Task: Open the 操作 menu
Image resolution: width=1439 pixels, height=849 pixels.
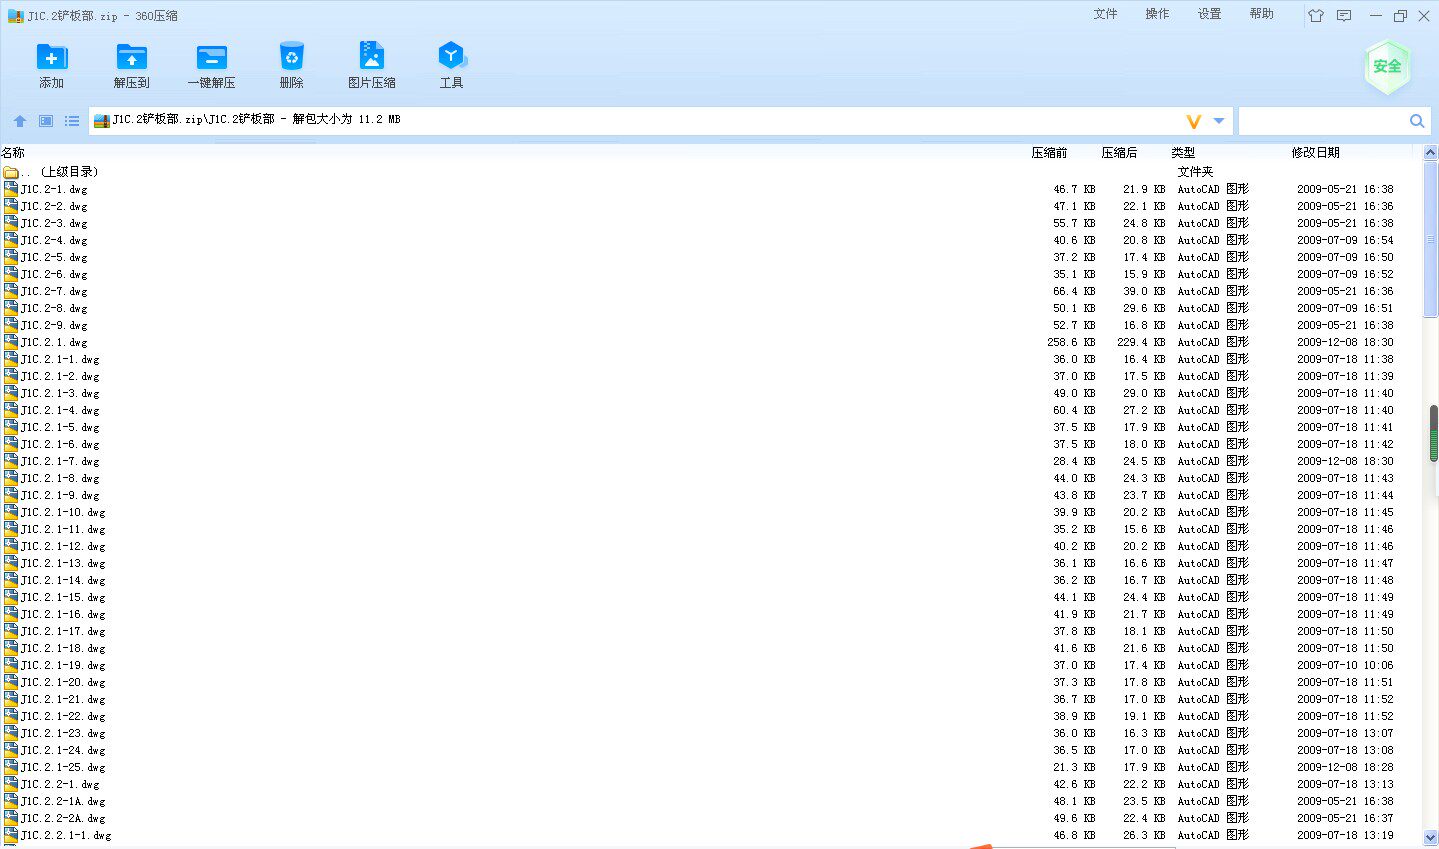Action: (1157, 14)
